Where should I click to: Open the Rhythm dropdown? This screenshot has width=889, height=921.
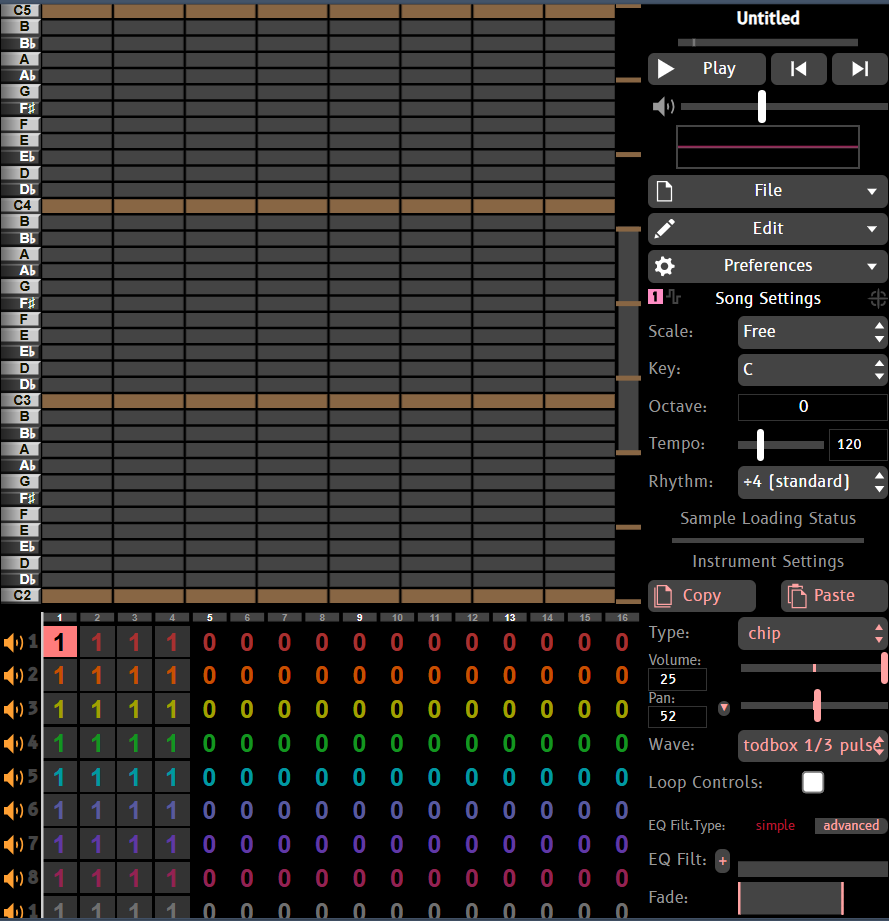[x=812, y=482]
